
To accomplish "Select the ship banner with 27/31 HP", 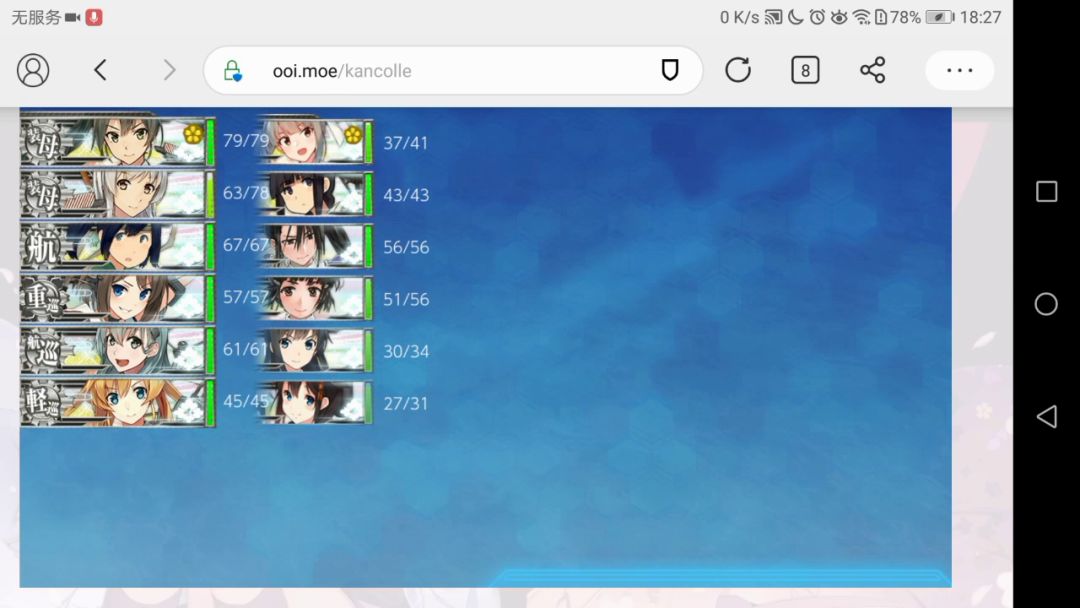I will point(312,403).
